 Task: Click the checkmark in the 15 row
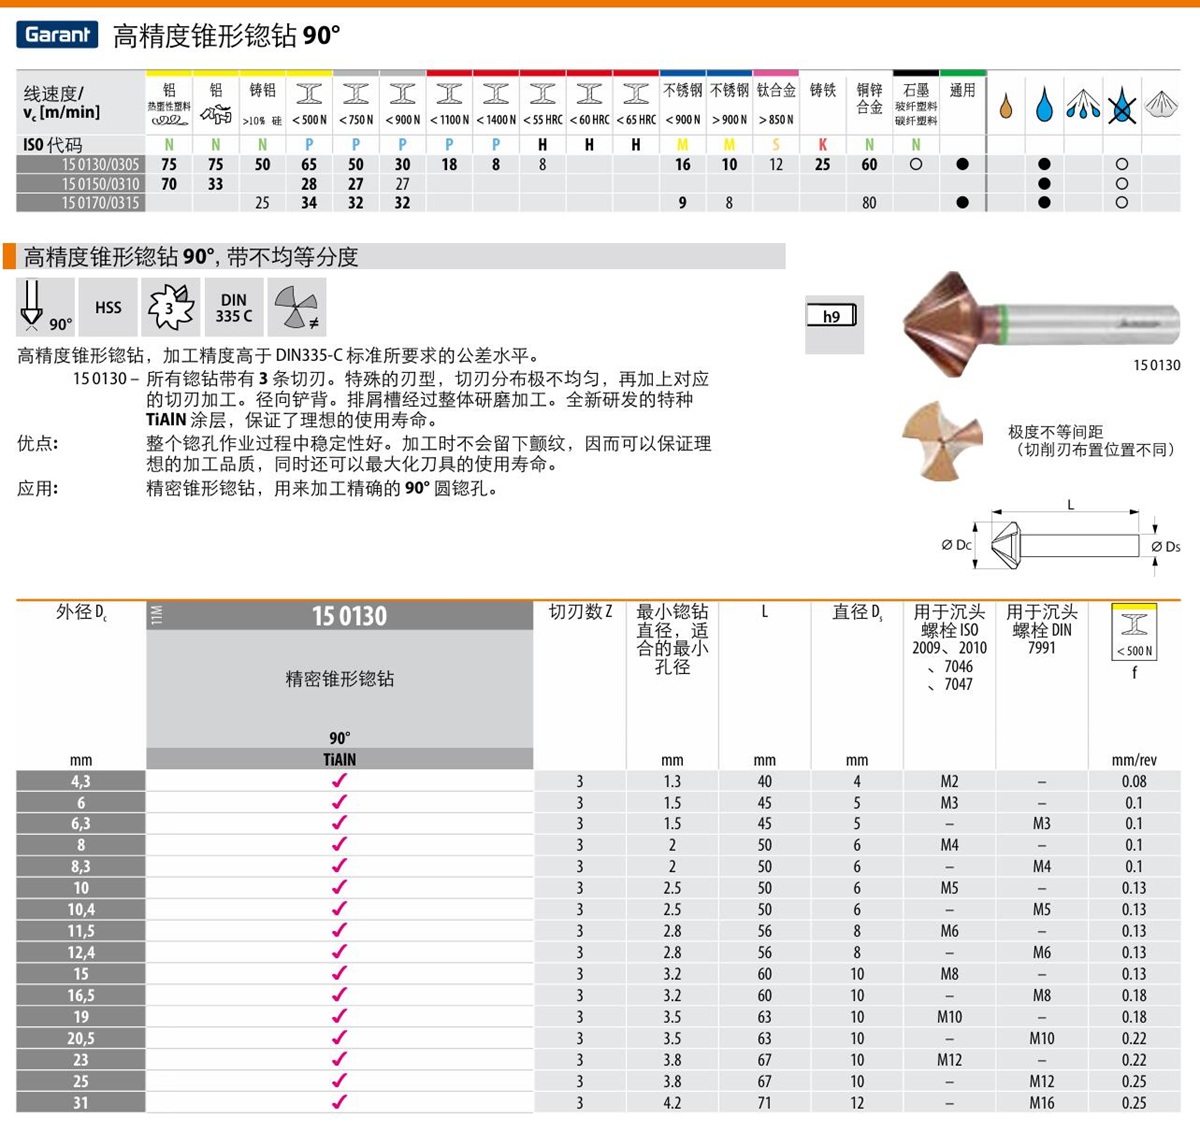coord(339,973)
